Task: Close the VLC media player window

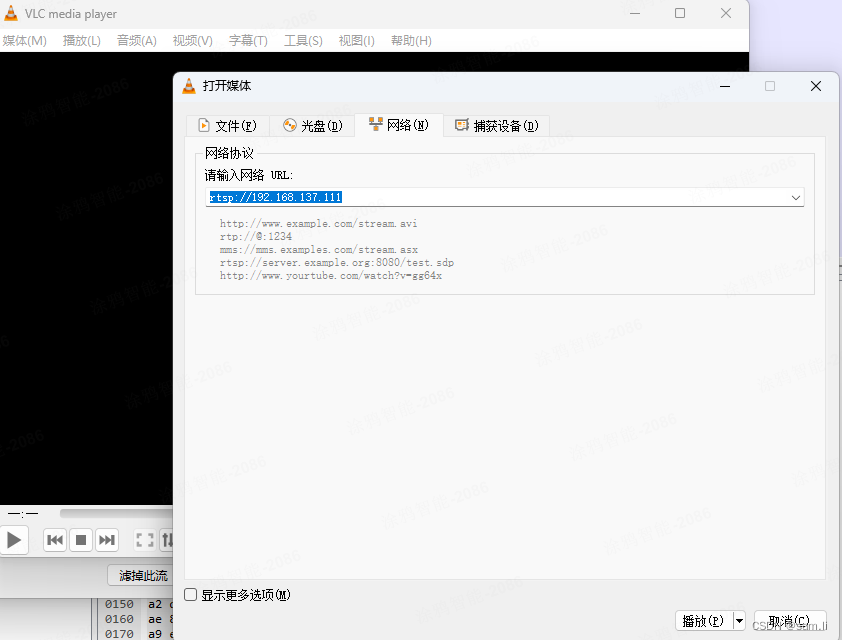Action: click(726, 13)
